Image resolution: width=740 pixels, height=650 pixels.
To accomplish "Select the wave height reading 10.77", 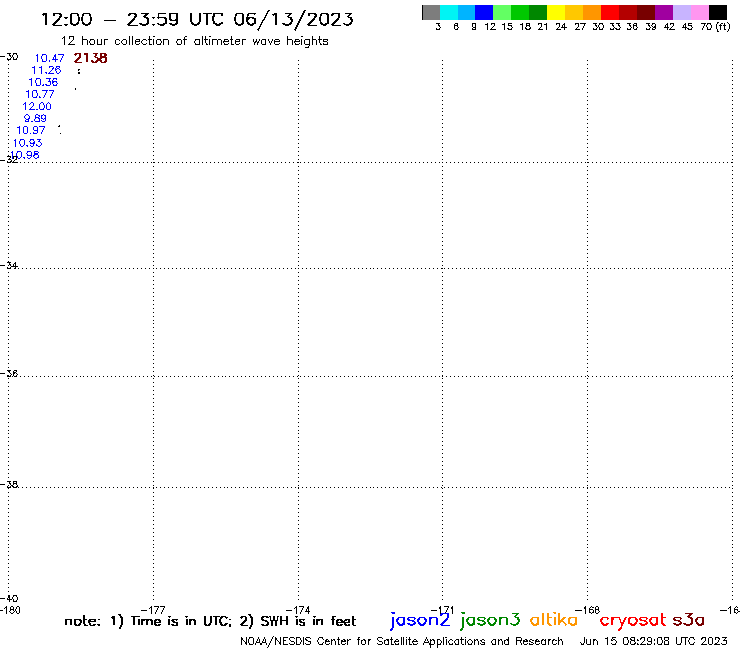I will (40, 94).
